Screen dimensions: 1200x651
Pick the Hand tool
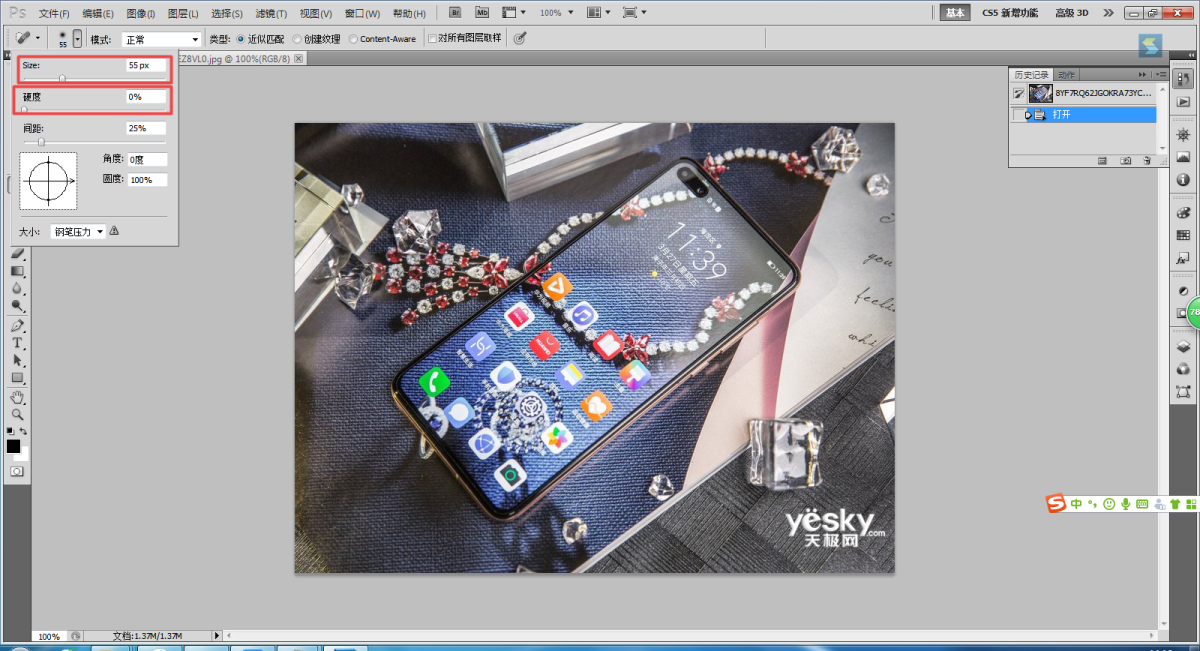[x=17, y=397]
